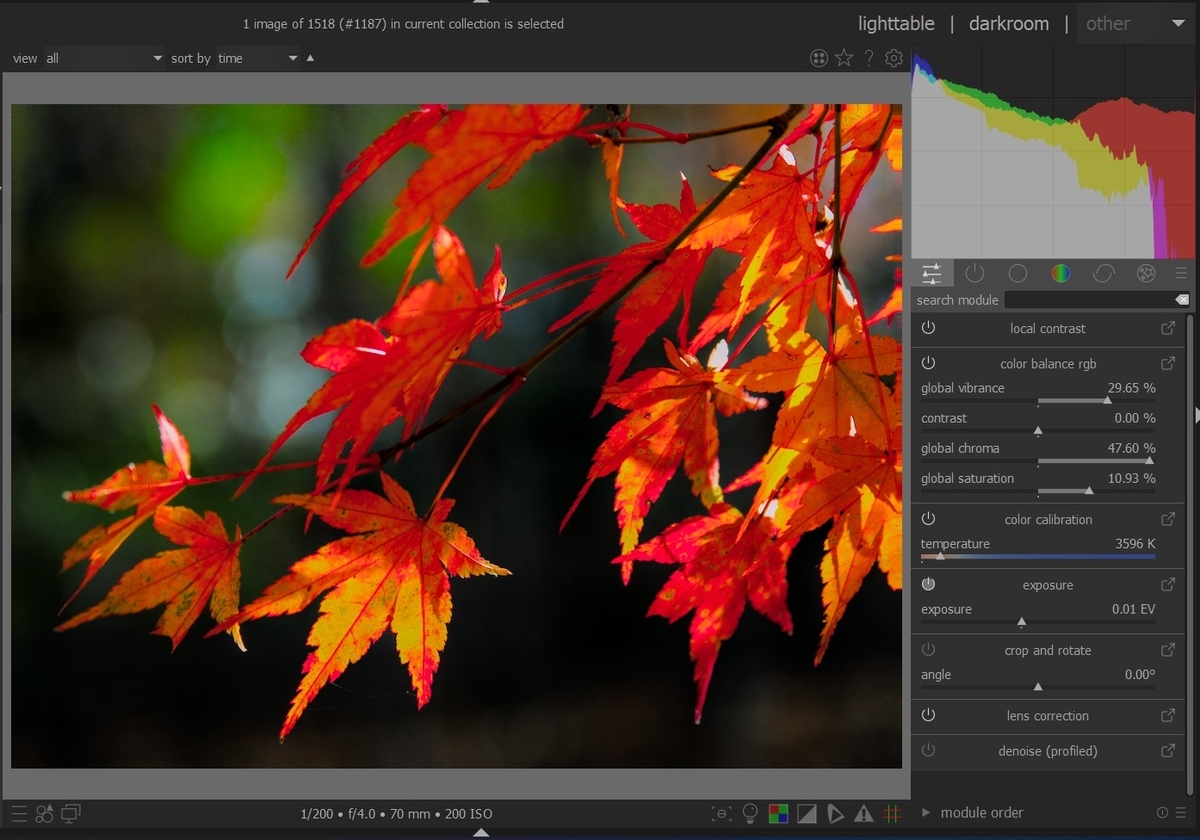1200x840 pixels.
Task: Toggle gamut check warning icon
Action: pyautogui.click(x=864, y=814)
